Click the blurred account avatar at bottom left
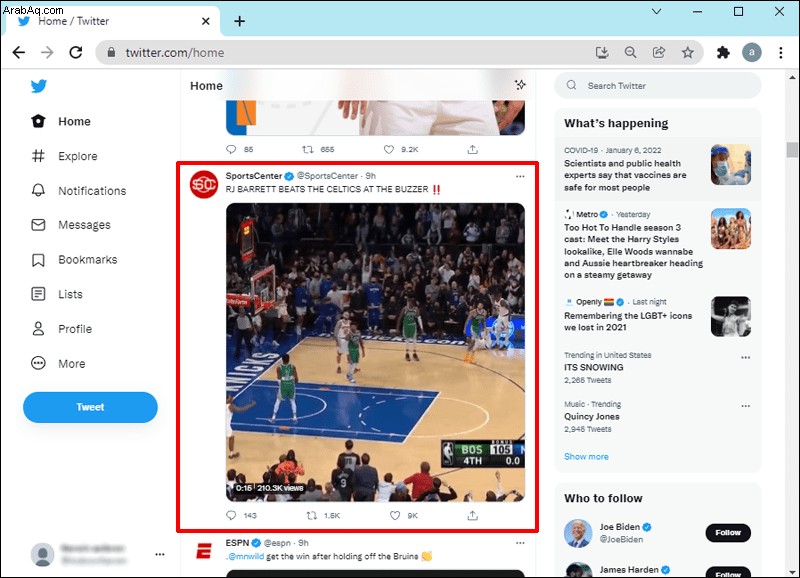The height and width of the screenshot is (578, 800). tap(42, 555)
